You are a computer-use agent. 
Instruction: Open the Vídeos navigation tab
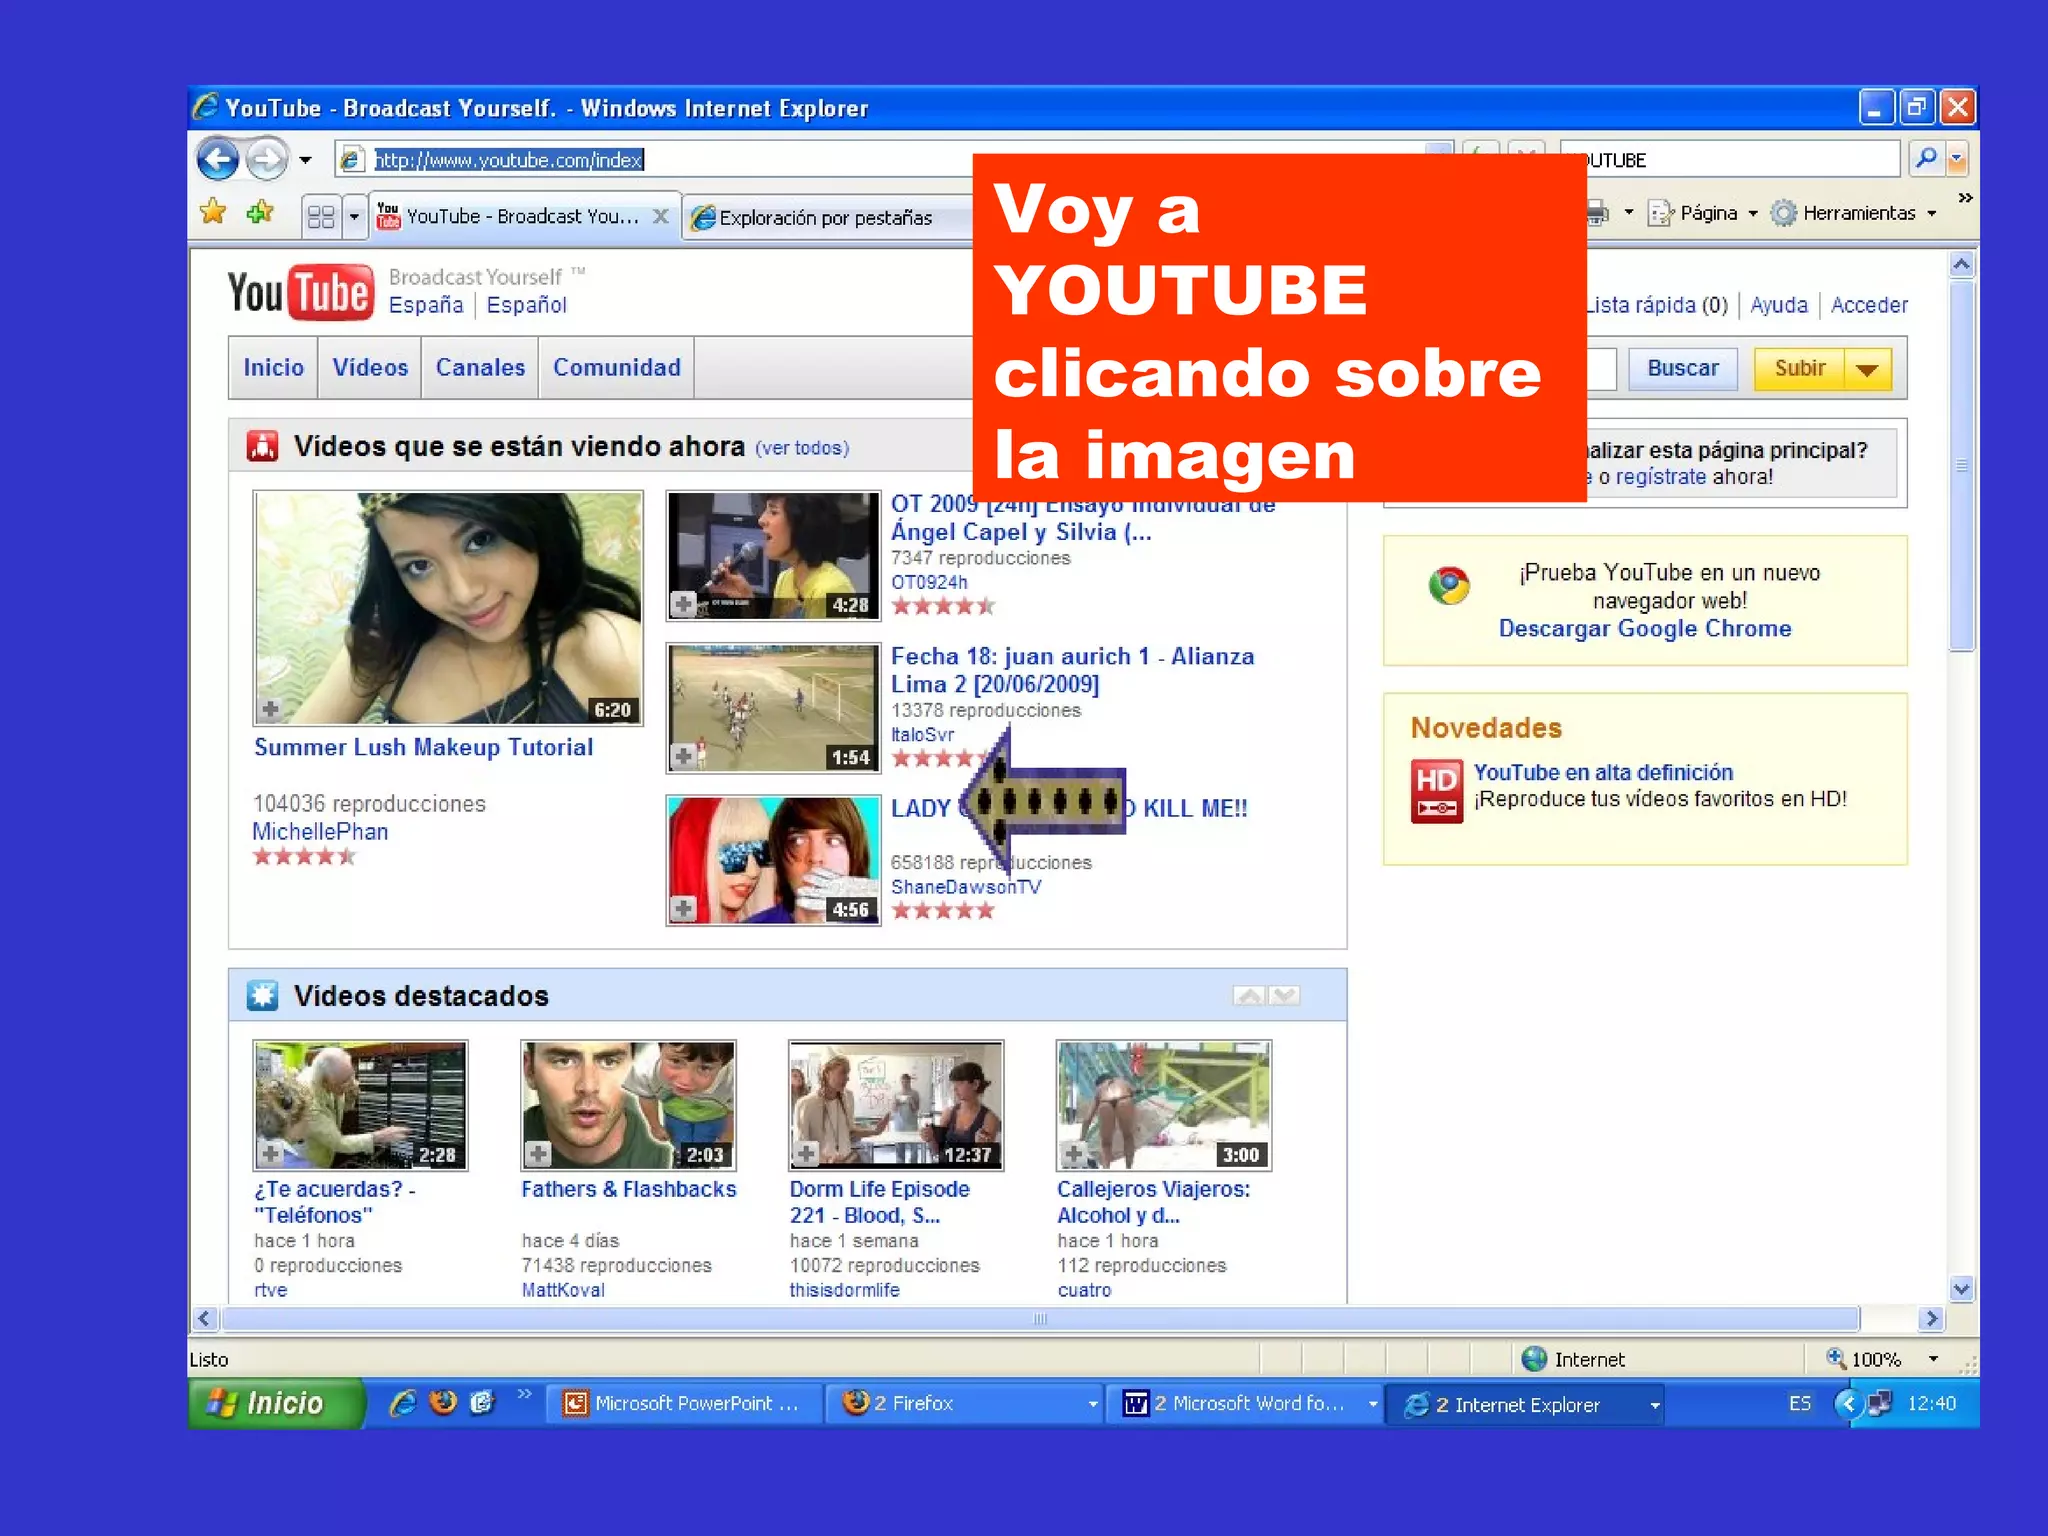click(370, 367)
